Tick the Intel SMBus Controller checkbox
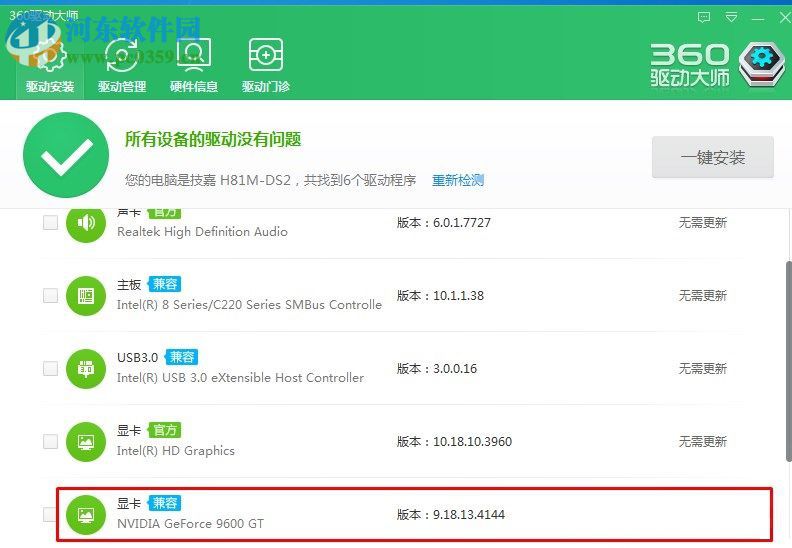Screen dimensions: 792x548 [51, 295]
